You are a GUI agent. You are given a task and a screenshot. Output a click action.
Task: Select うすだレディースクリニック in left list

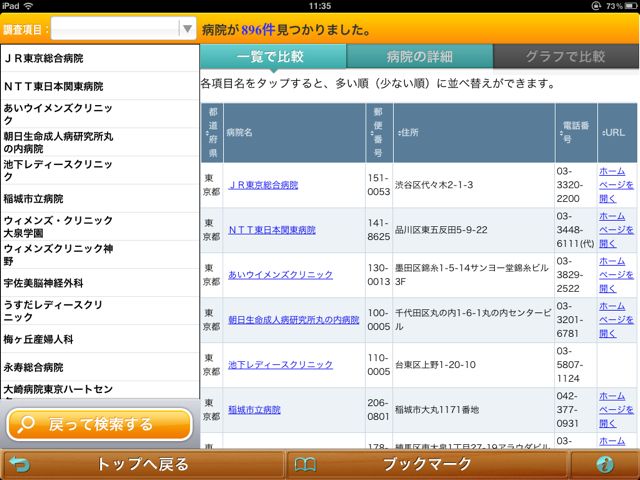tap(100, 311)
